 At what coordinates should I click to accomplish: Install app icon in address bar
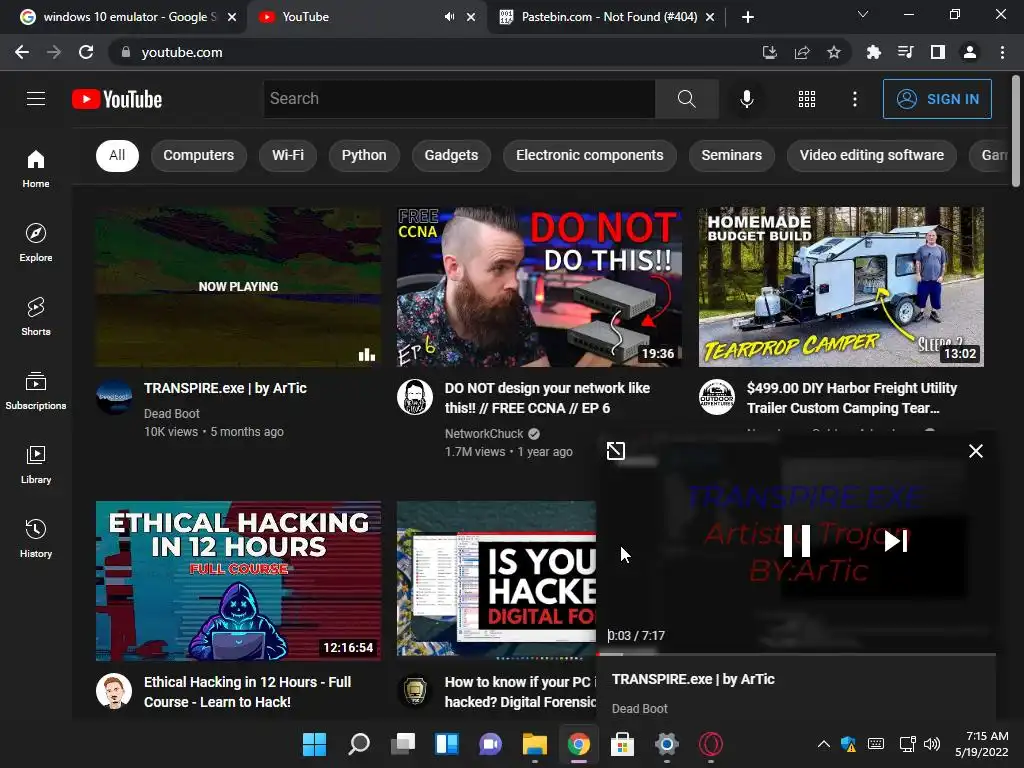(769, 52)
